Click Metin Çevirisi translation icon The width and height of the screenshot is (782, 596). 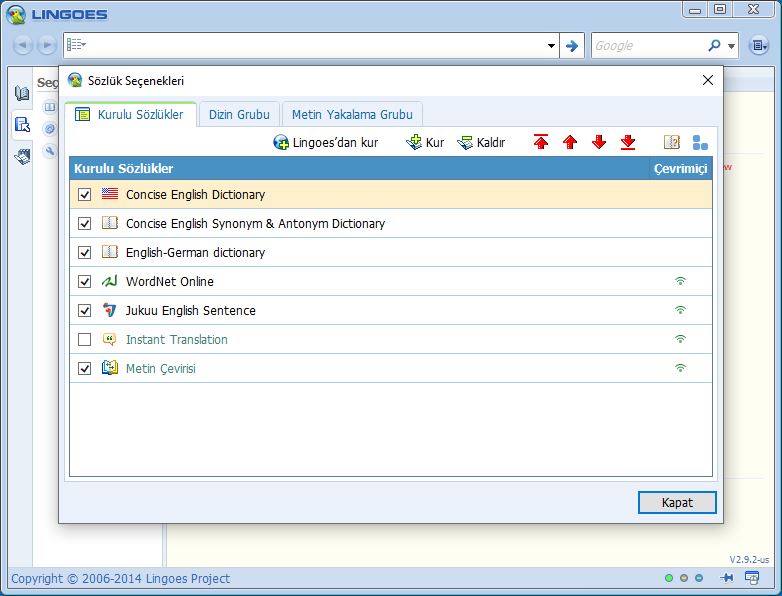pos(110,368)
